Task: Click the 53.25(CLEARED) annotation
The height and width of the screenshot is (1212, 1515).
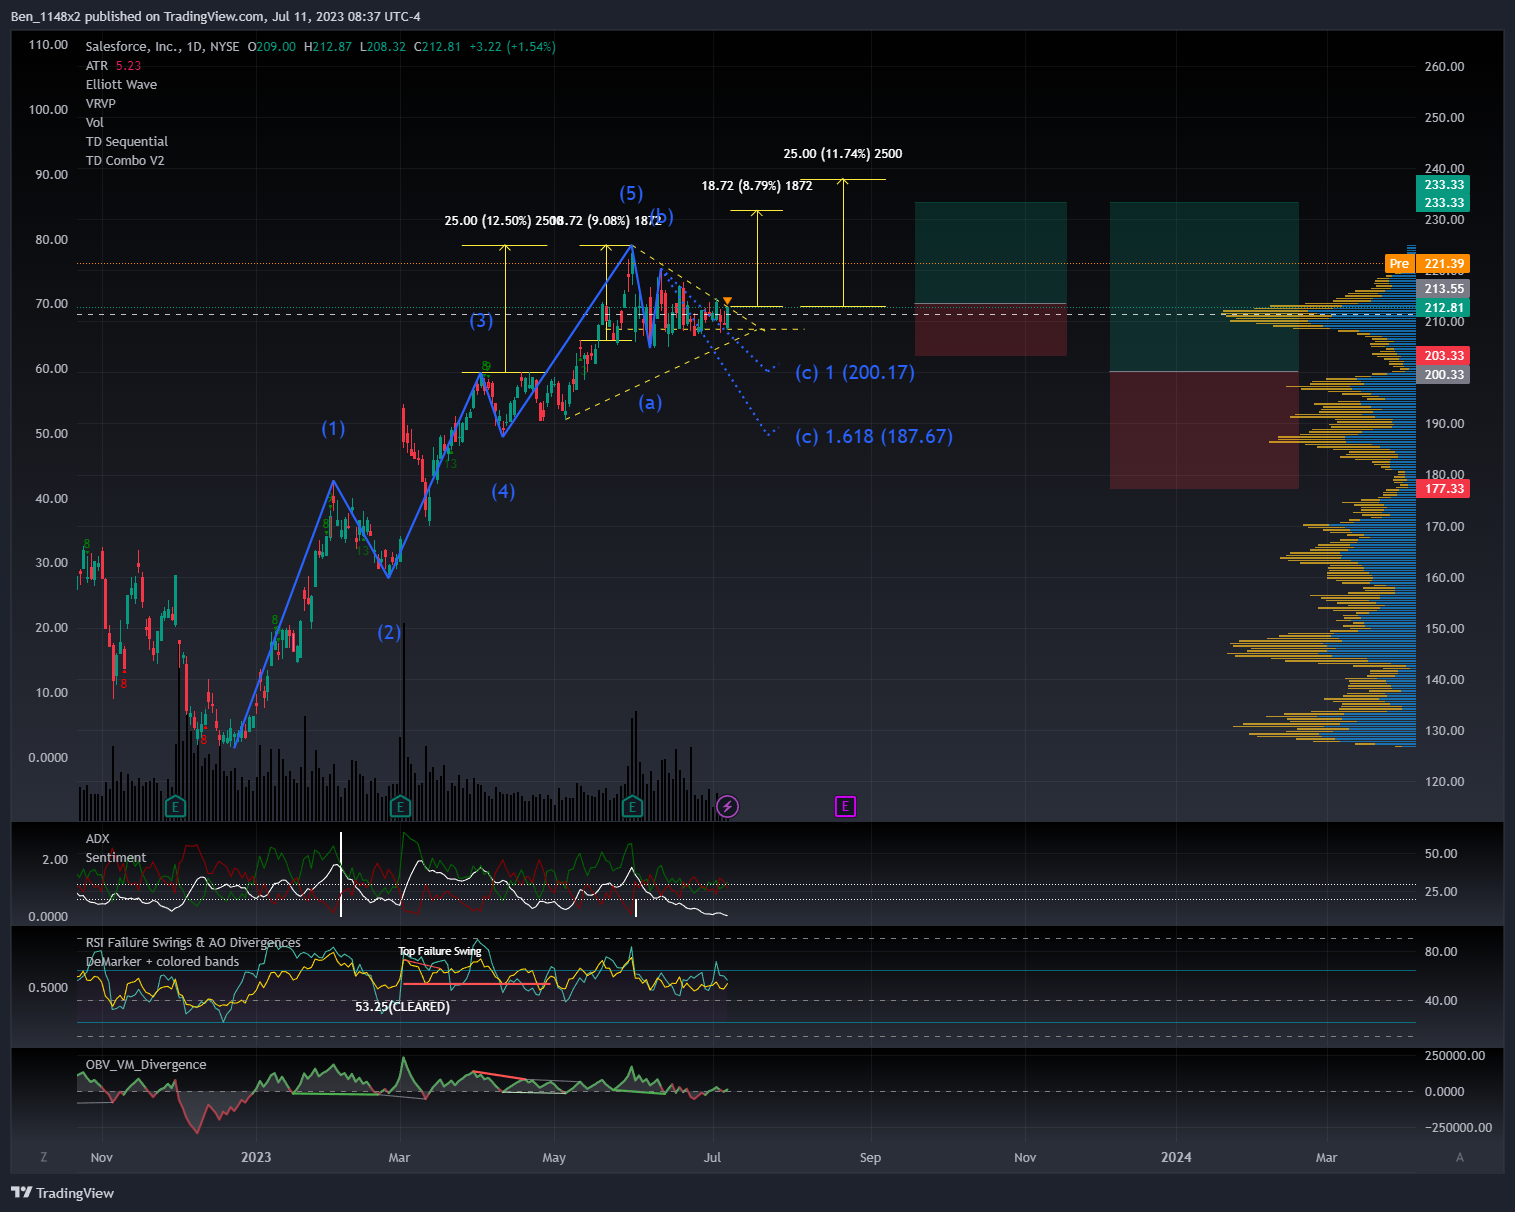Action: tap(402, 1006)
